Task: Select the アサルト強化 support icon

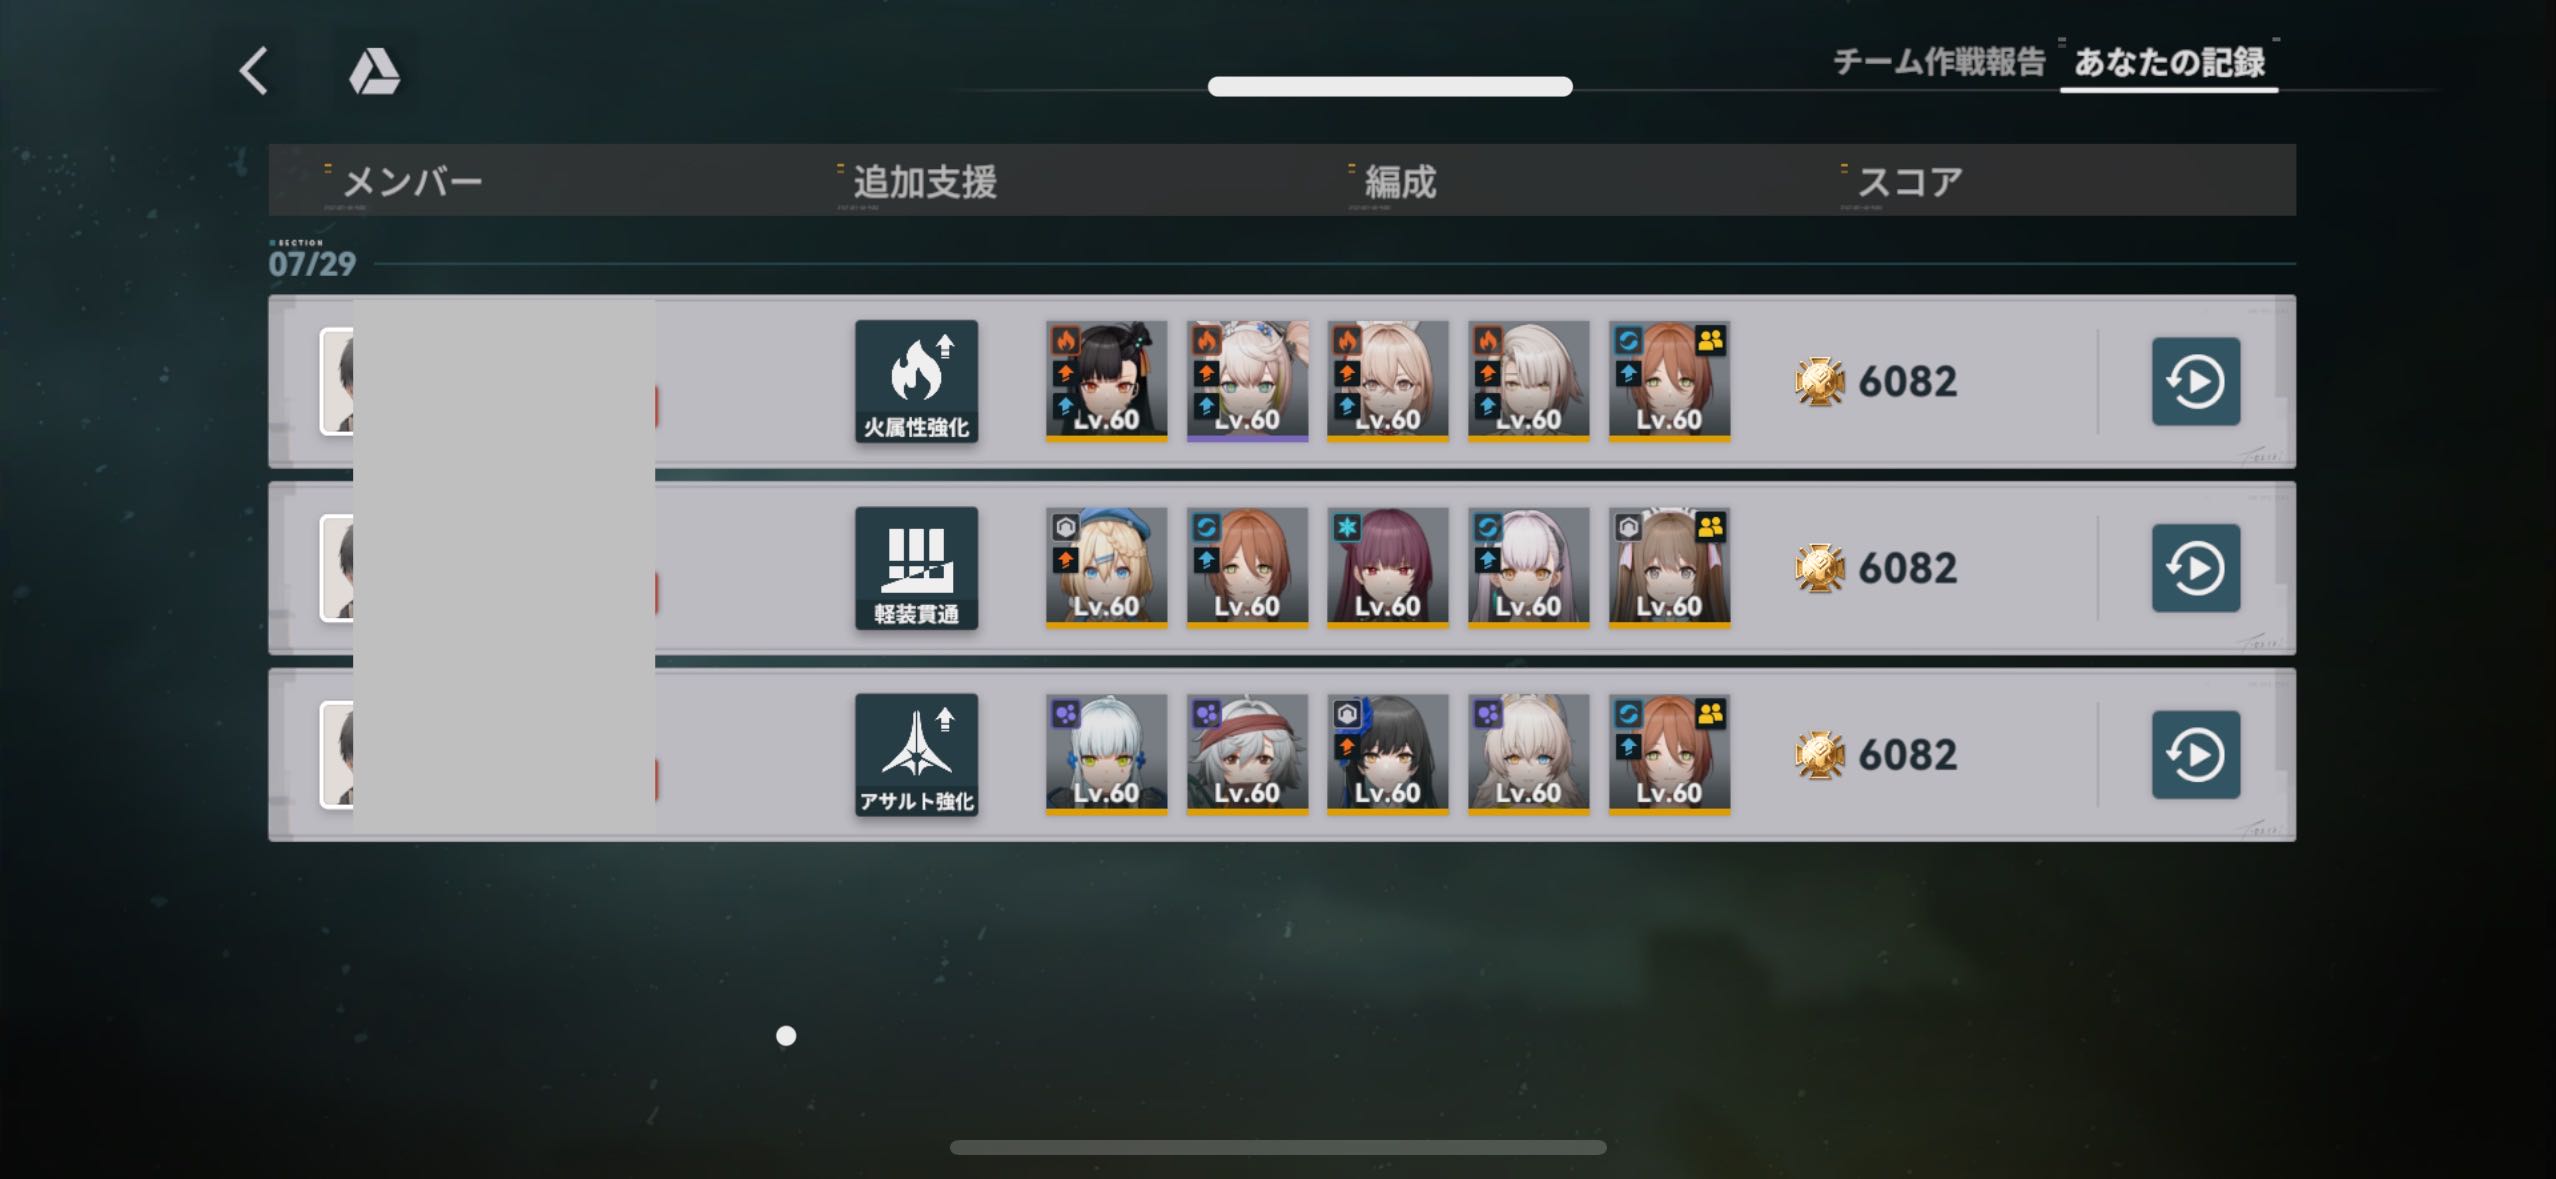Action: (916, 755)
